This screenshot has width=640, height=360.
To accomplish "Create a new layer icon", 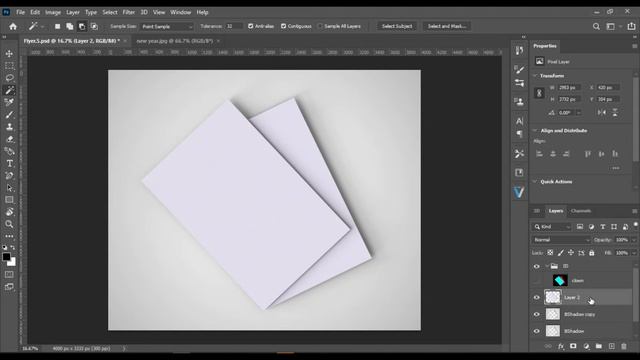I will click(x=611, y=346).
